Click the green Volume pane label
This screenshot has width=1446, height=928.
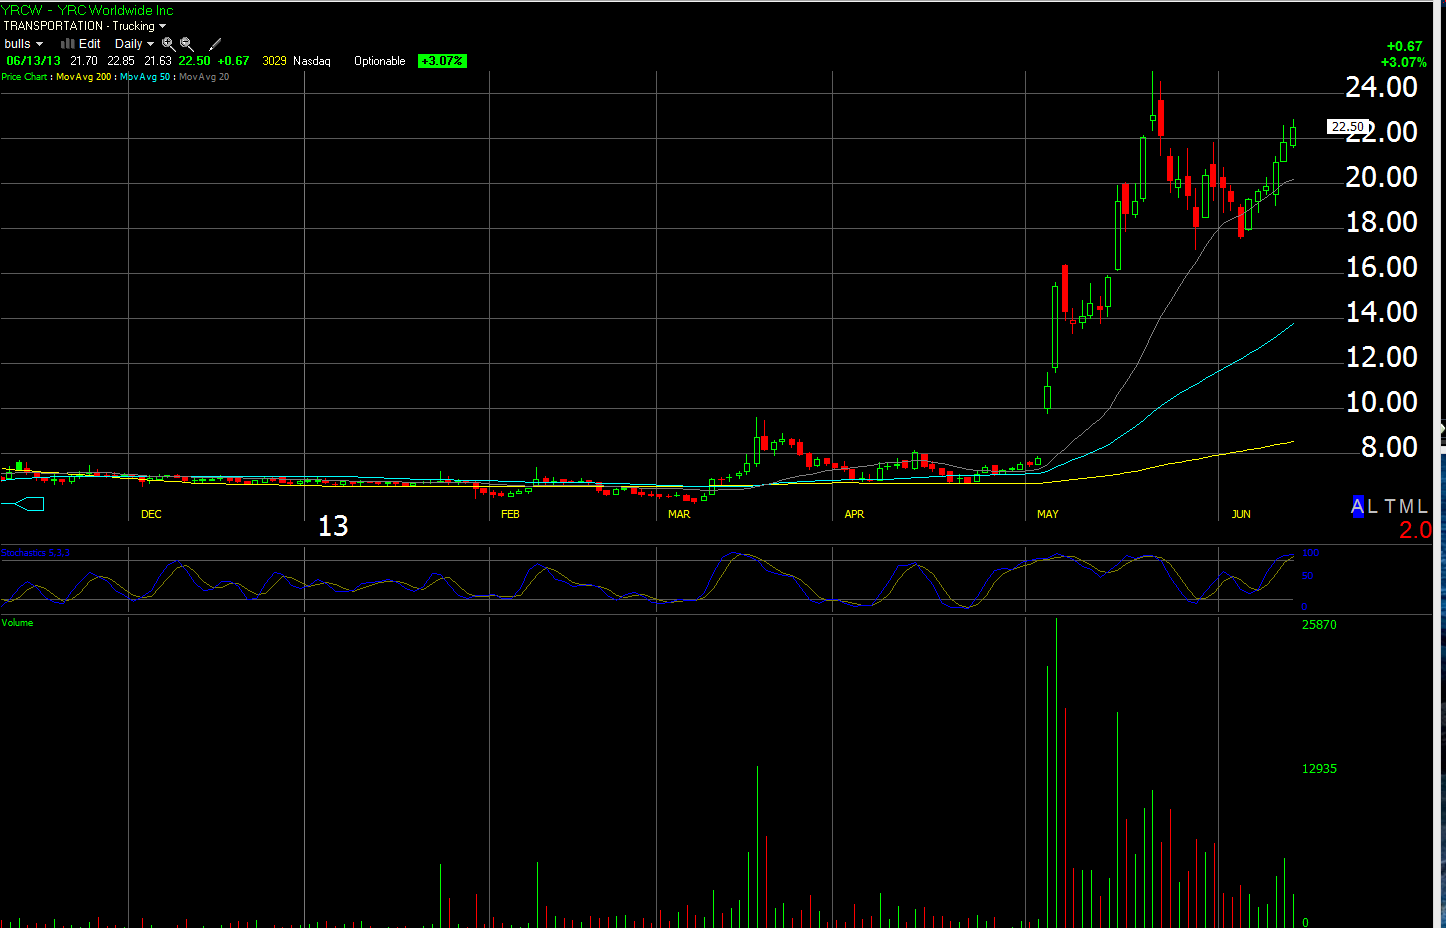[x=17, y=623]
